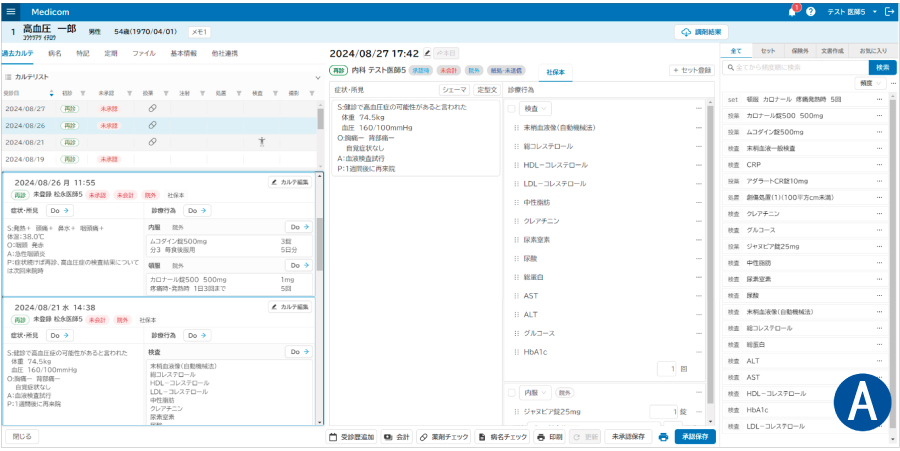The image size is (900, 451).
Task: Click the 会計 button in bottom toolbar
Action: click(396, 437)
